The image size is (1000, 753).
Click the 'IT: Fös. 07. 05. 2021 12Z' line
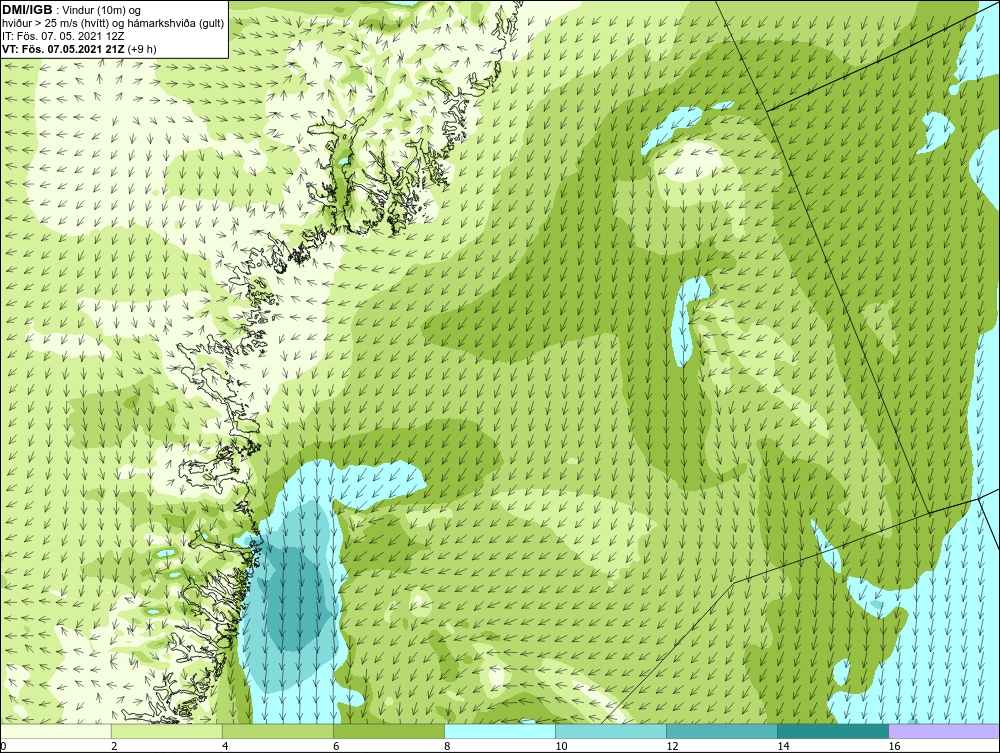(61, 36)
